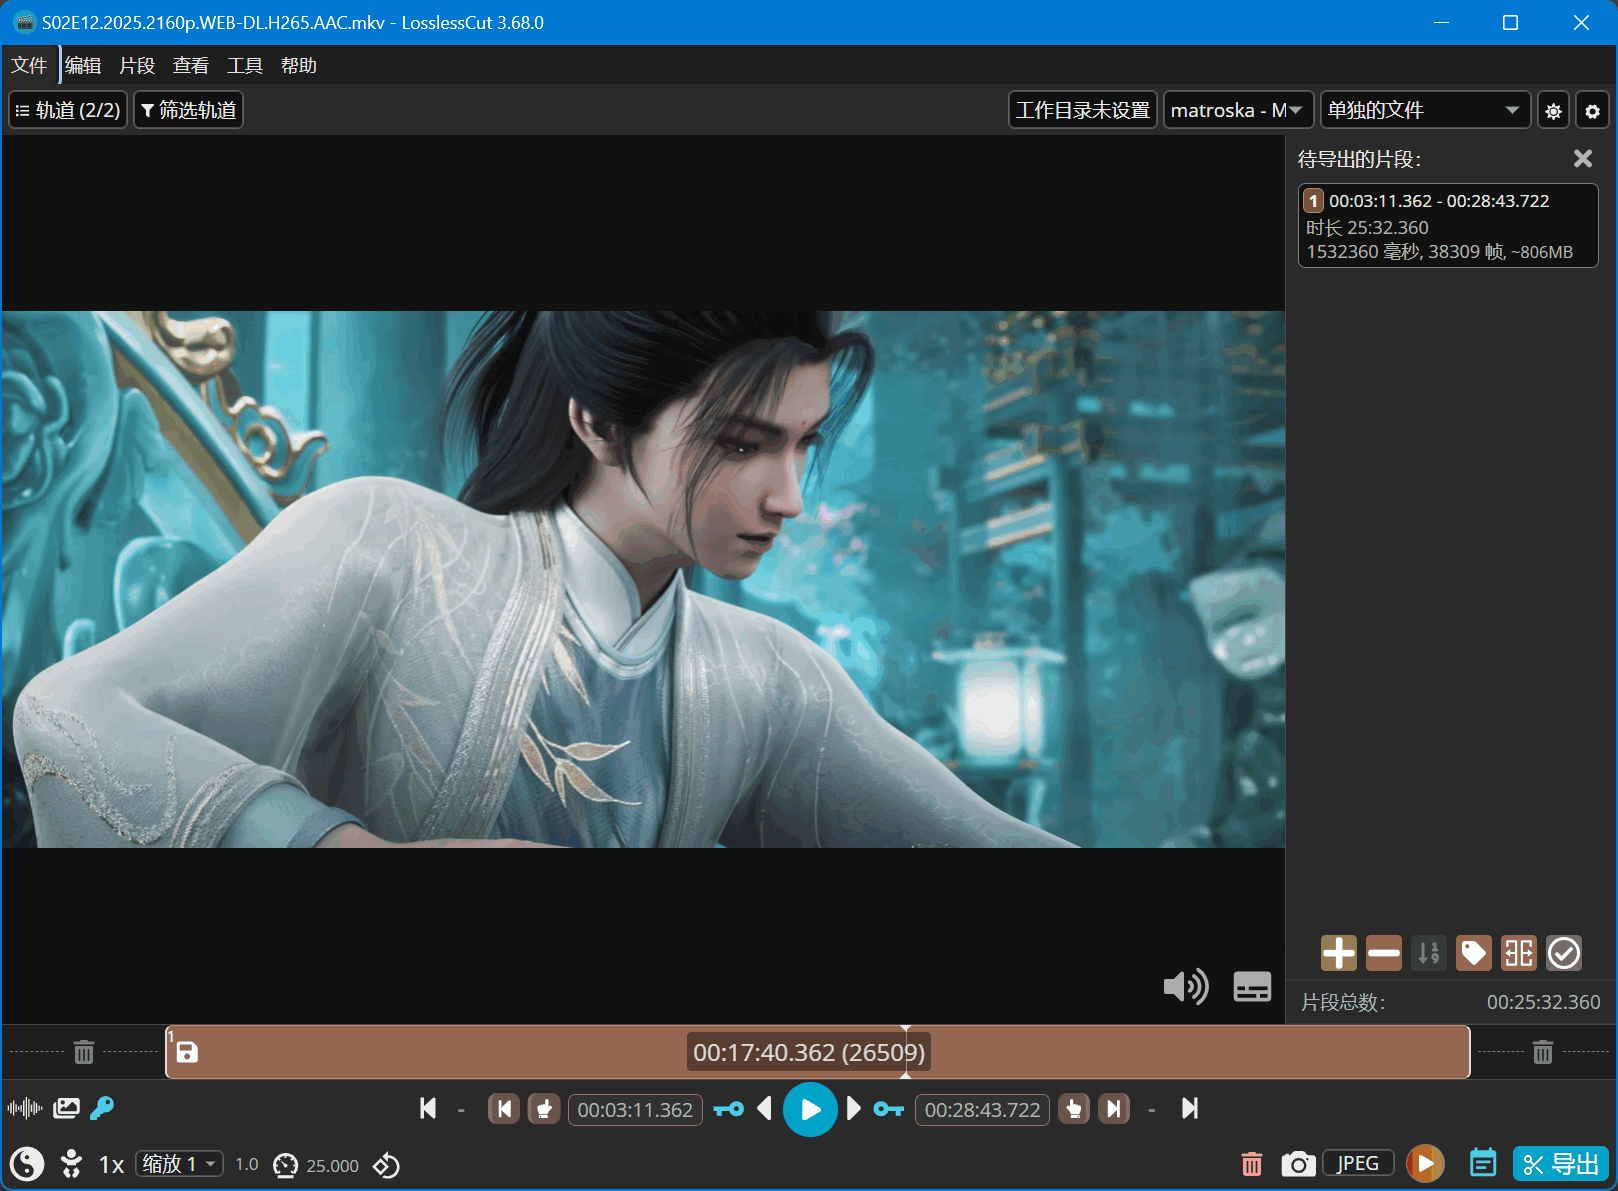
Task: Add a new segment with plus icon
Action: 1338,953
